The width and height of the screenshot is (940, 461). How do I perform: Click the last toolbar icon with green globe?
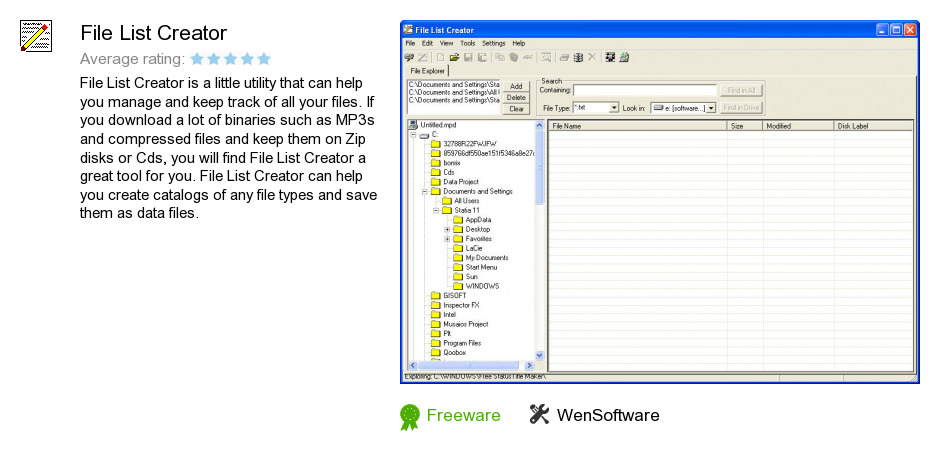(x=624, y=58)
